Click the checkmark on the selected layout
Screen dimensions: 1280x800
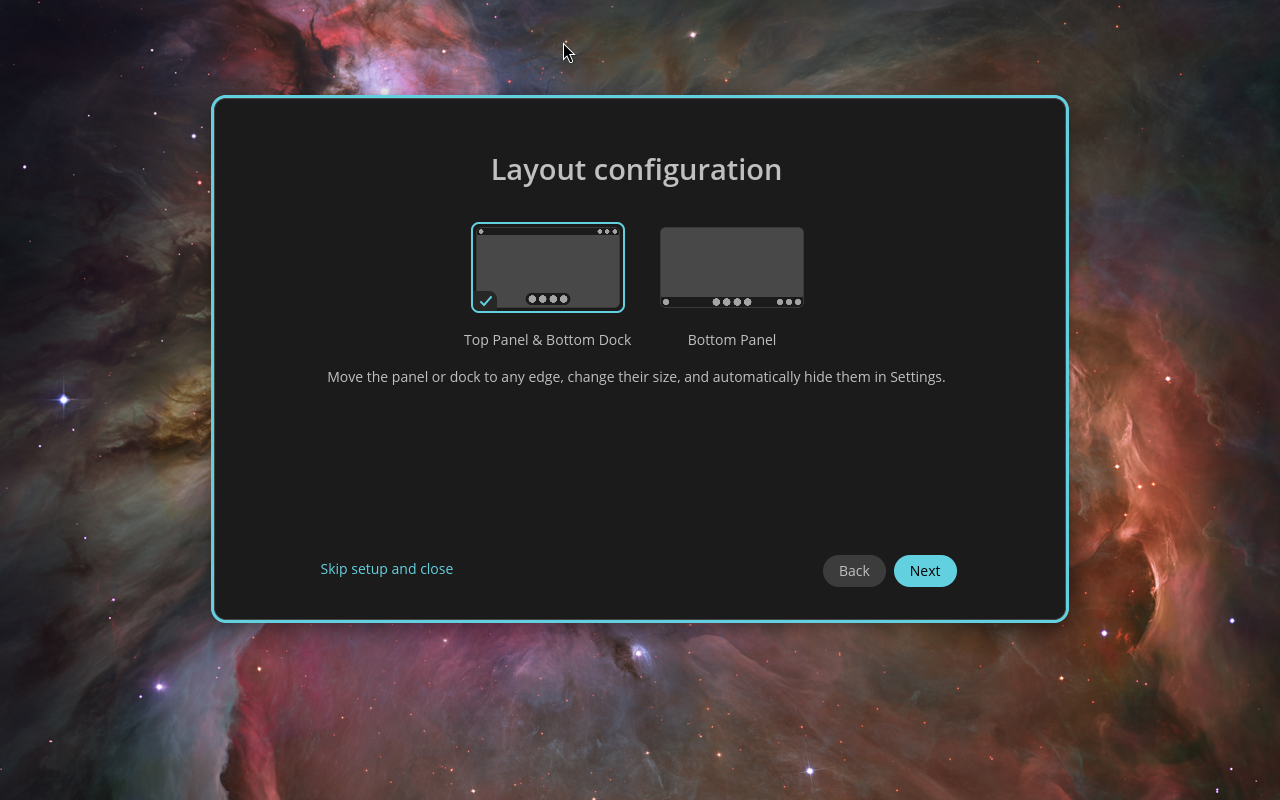coord(486,300)
